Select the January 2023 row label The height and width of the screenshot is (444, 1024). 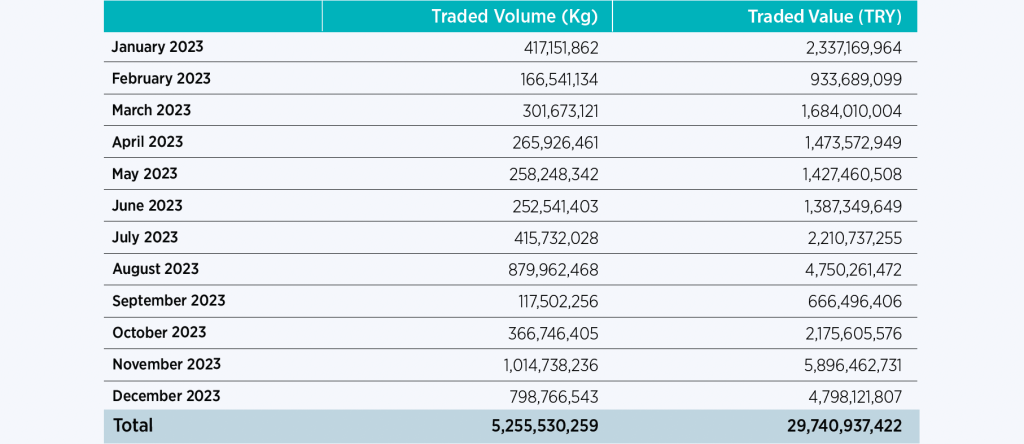tap(159, 47)
